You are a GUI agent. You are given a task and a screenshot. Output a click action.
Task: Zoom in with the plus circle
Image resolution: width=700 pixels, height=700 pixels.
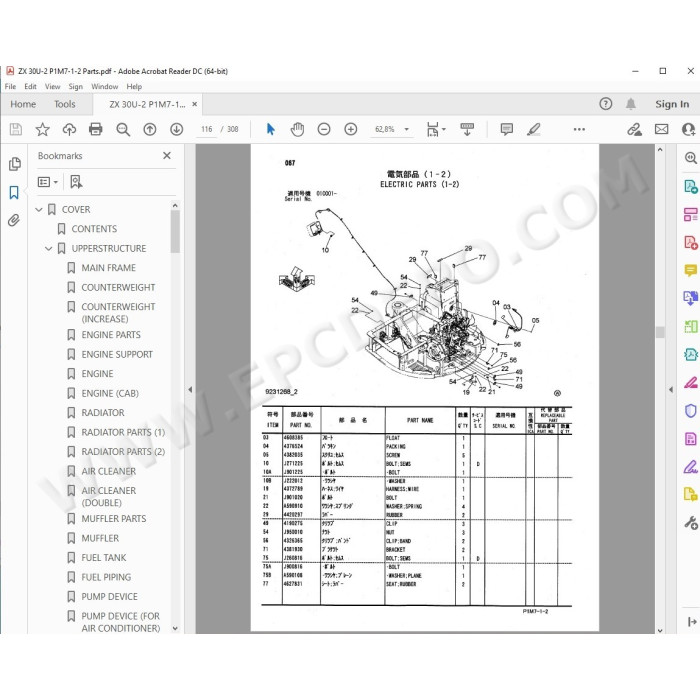(351, 129)
